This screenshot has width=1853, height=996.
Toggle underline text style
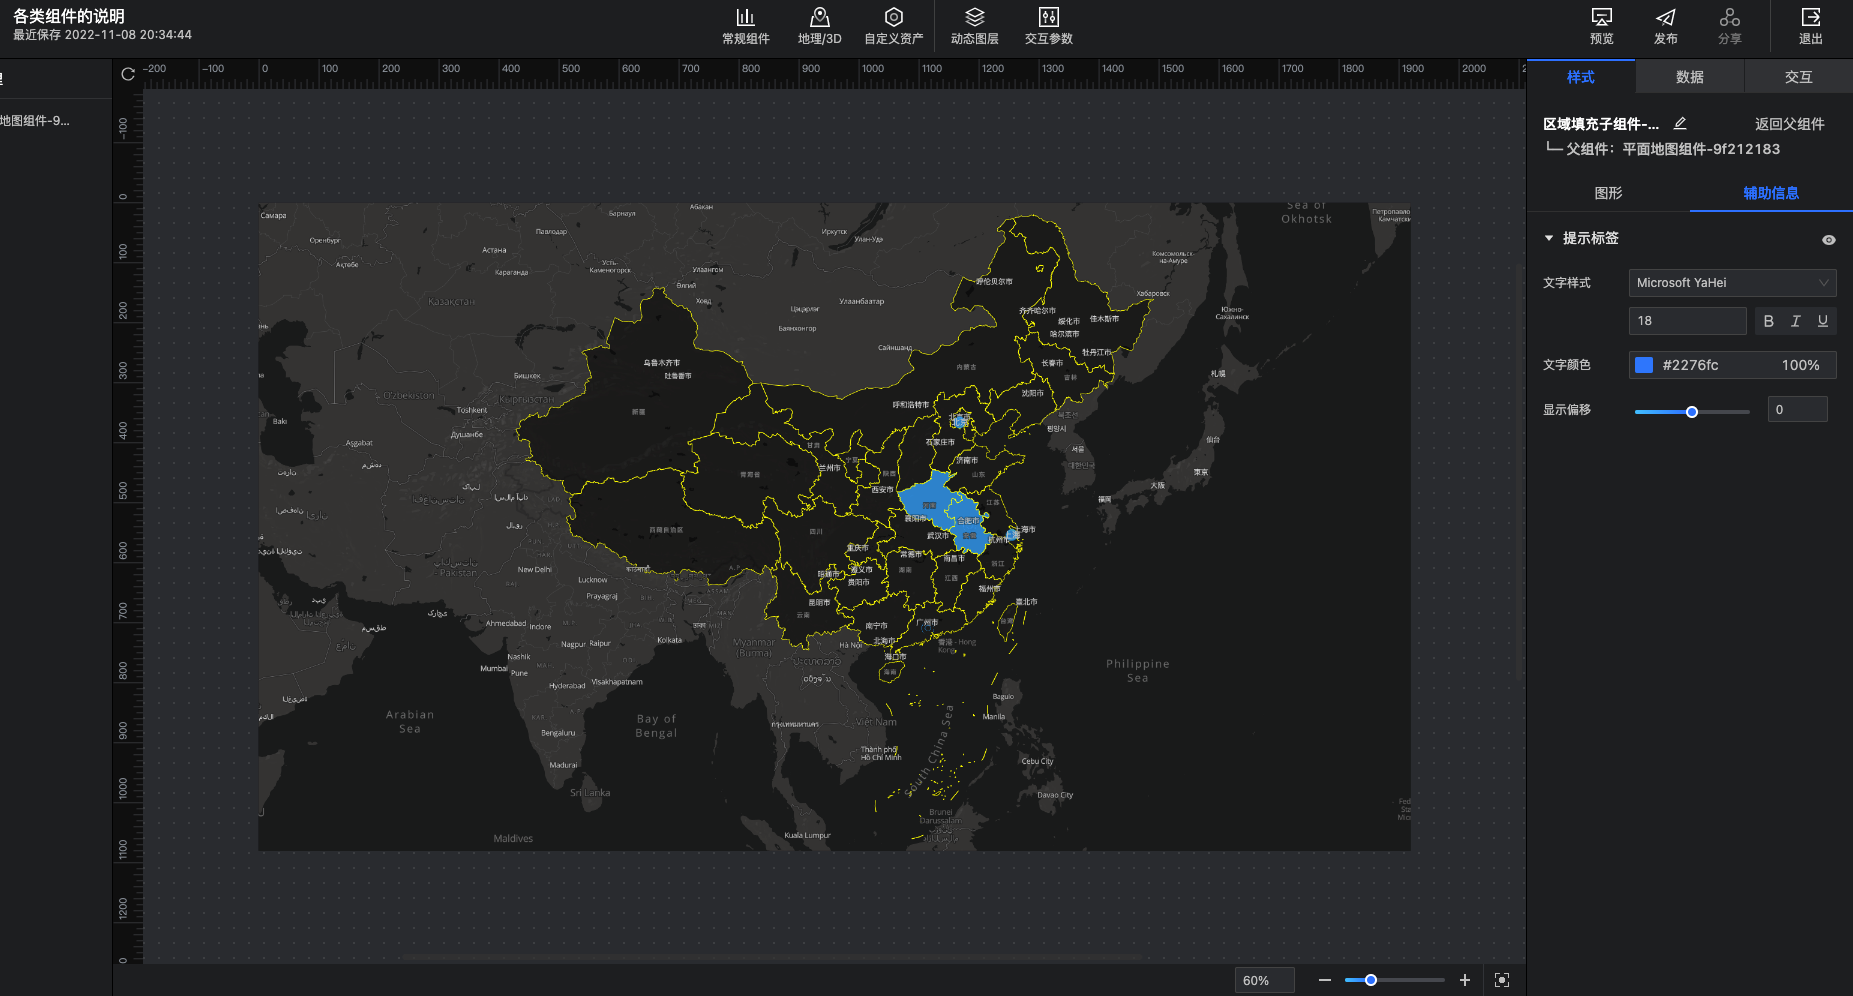[1822, 321]
